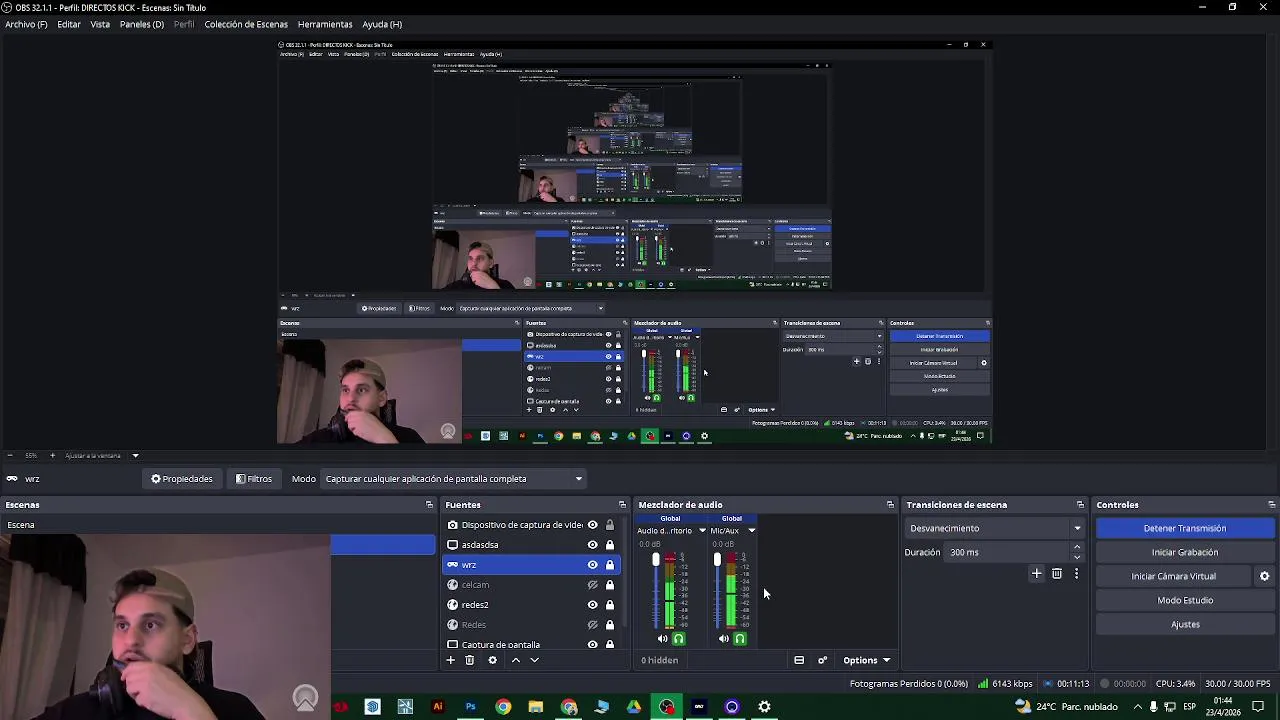Mute the Audio d...ritorio speaker icon
The width and height of the screenshot is (1280, 720).
pyautogui.click(x=662, y=639)
